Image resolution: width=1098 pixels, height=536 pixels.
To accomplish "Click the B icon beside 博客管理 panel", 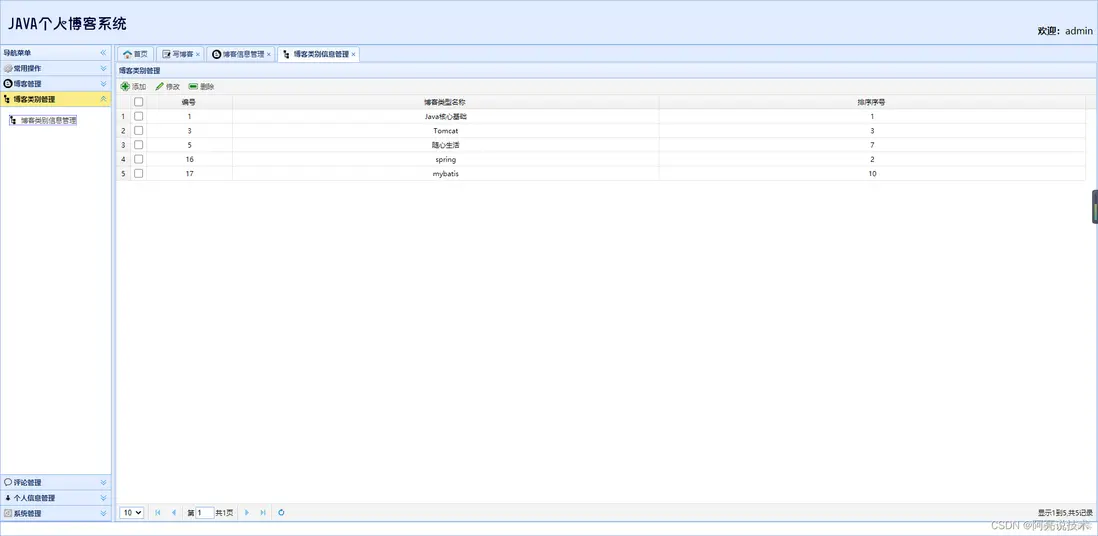I will [x=8, y=84].
